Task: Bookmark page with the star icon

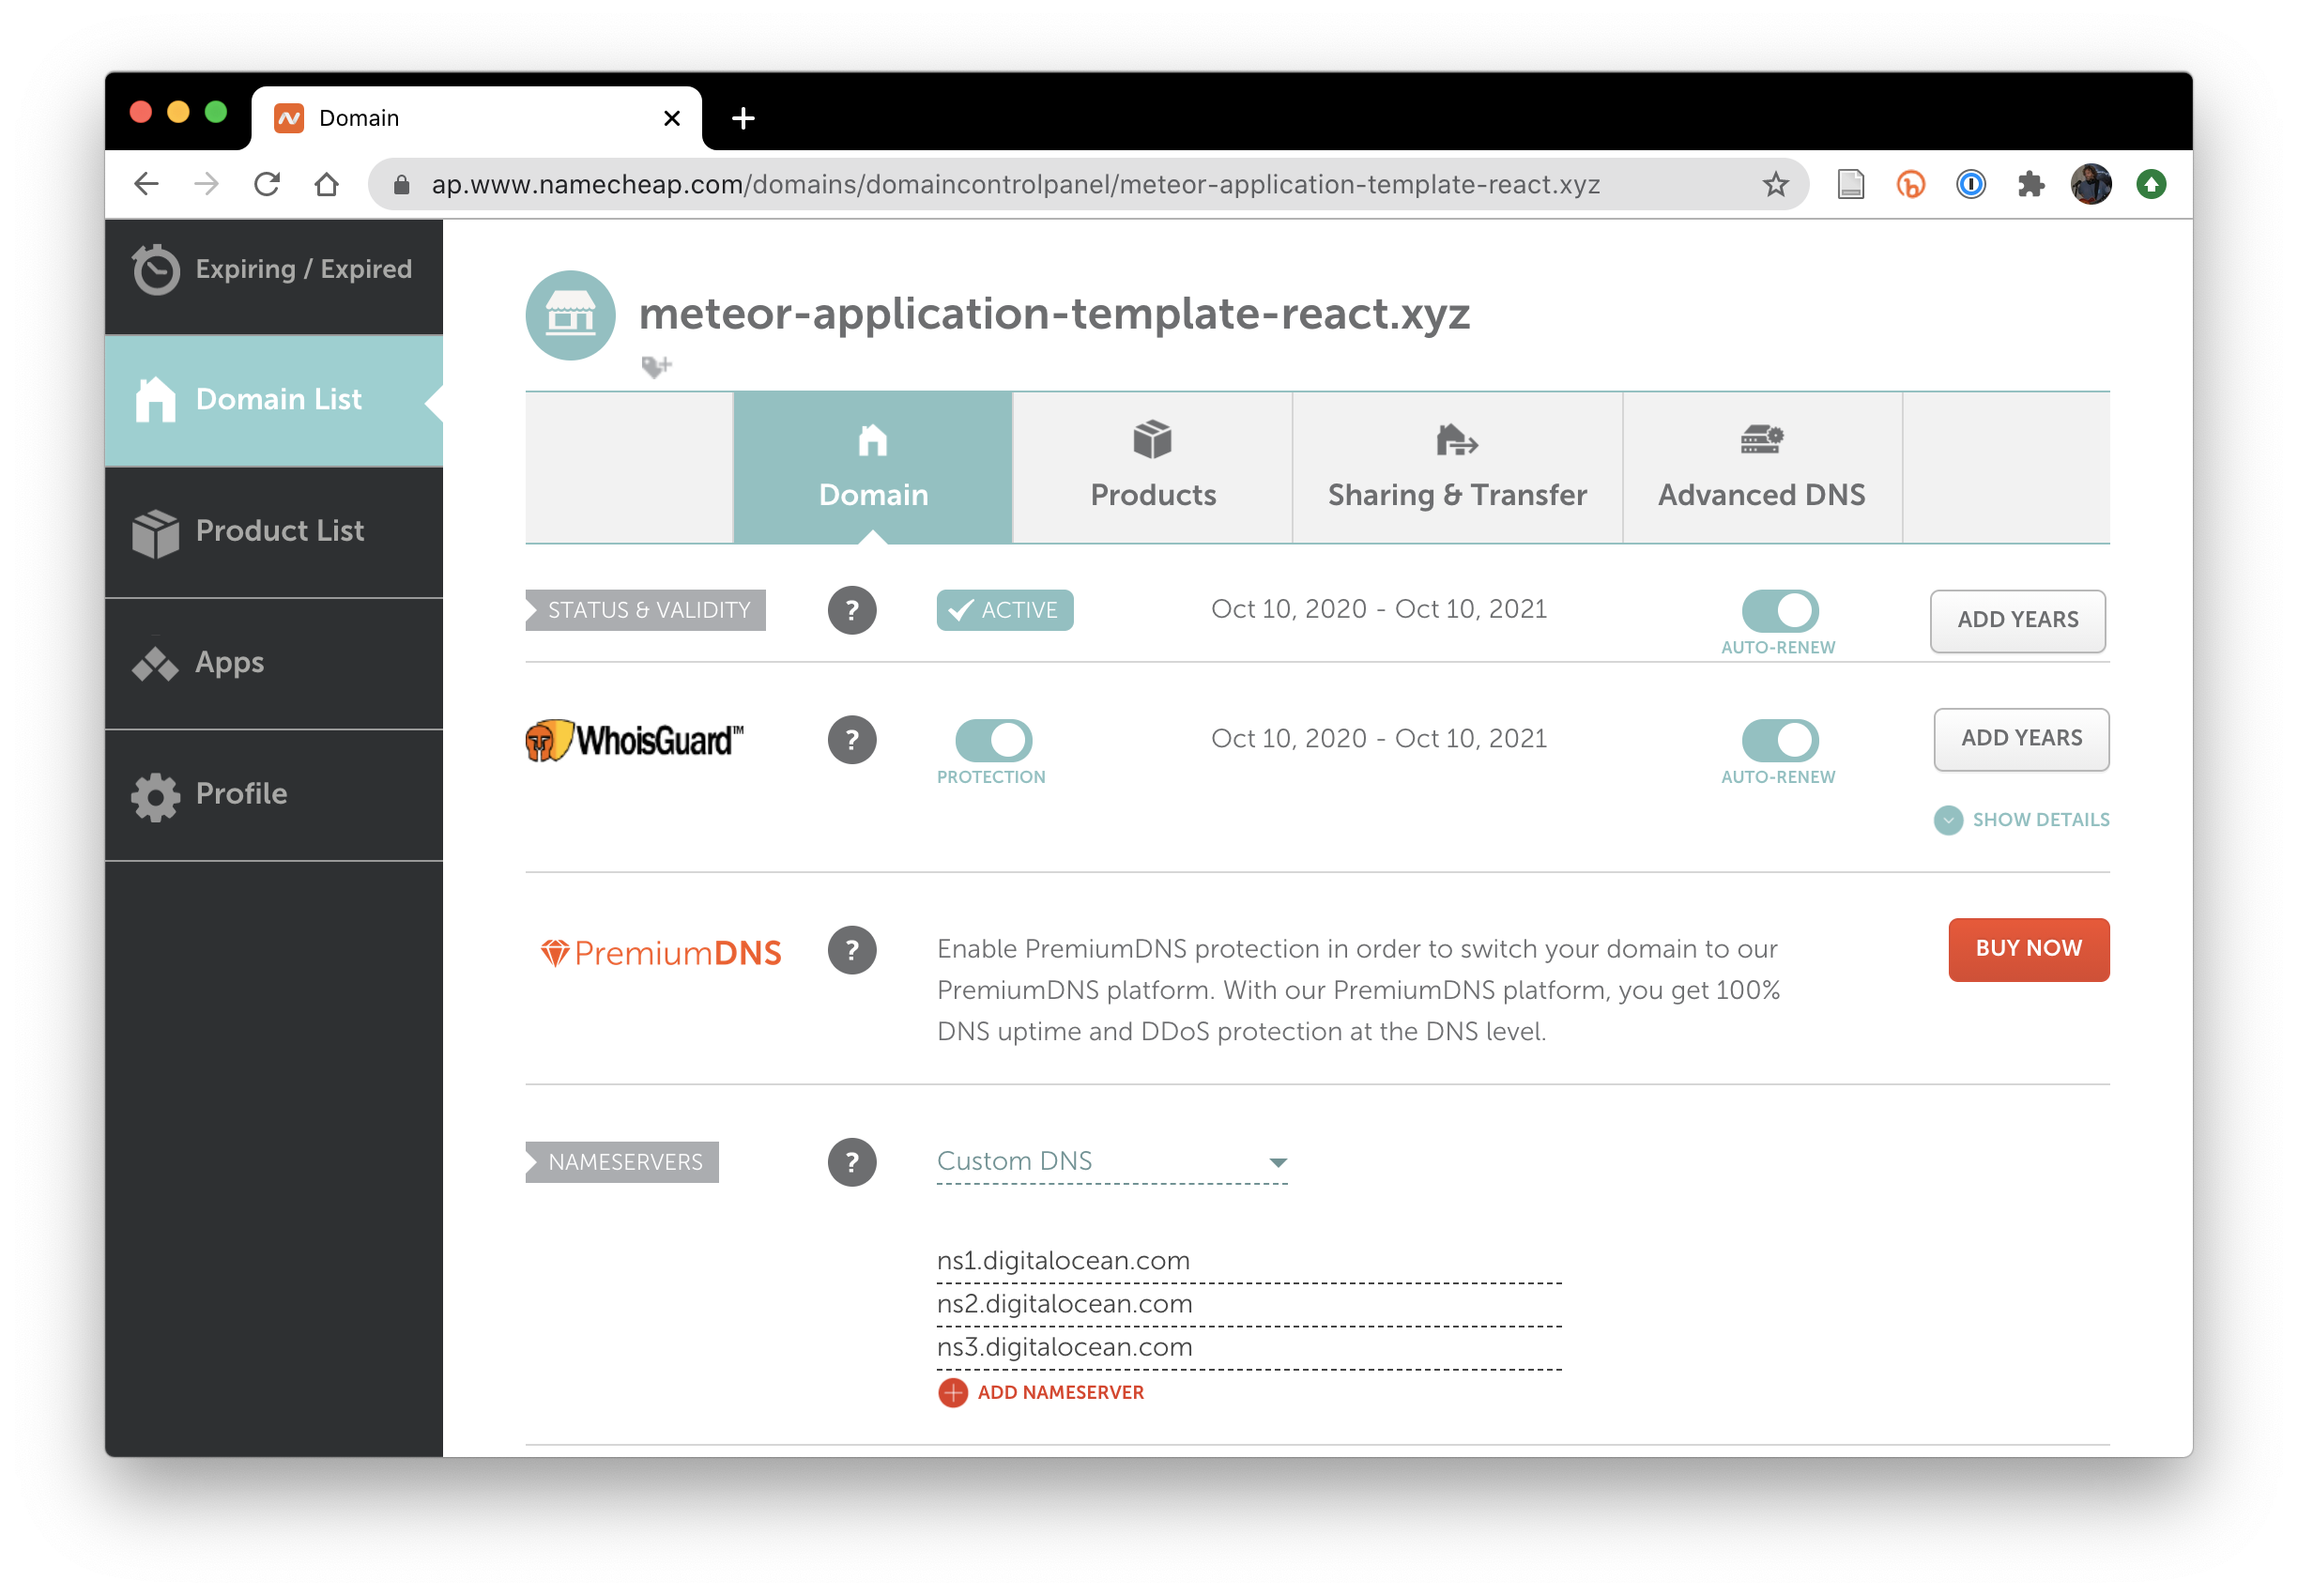Action: pos(1775,184)
